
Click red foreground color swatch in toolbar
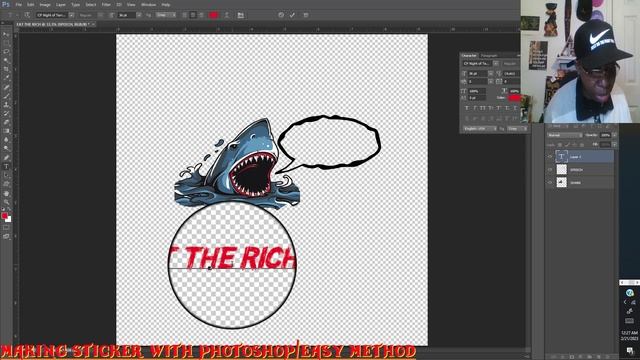(4, 216)
